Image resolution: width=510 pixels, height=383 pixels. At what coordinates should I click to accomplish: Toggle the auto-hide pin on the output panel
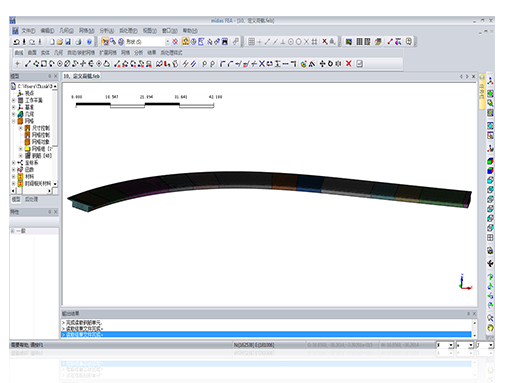468,314
